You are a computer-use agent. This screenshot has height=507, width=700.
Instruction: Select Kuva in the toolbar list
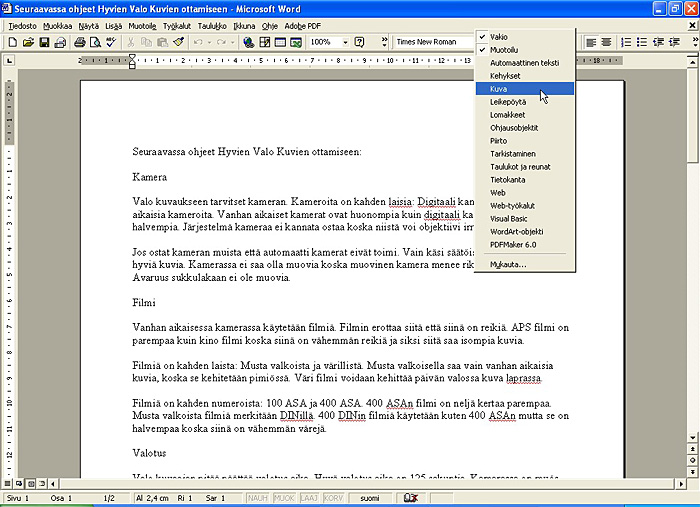(498, 88)
